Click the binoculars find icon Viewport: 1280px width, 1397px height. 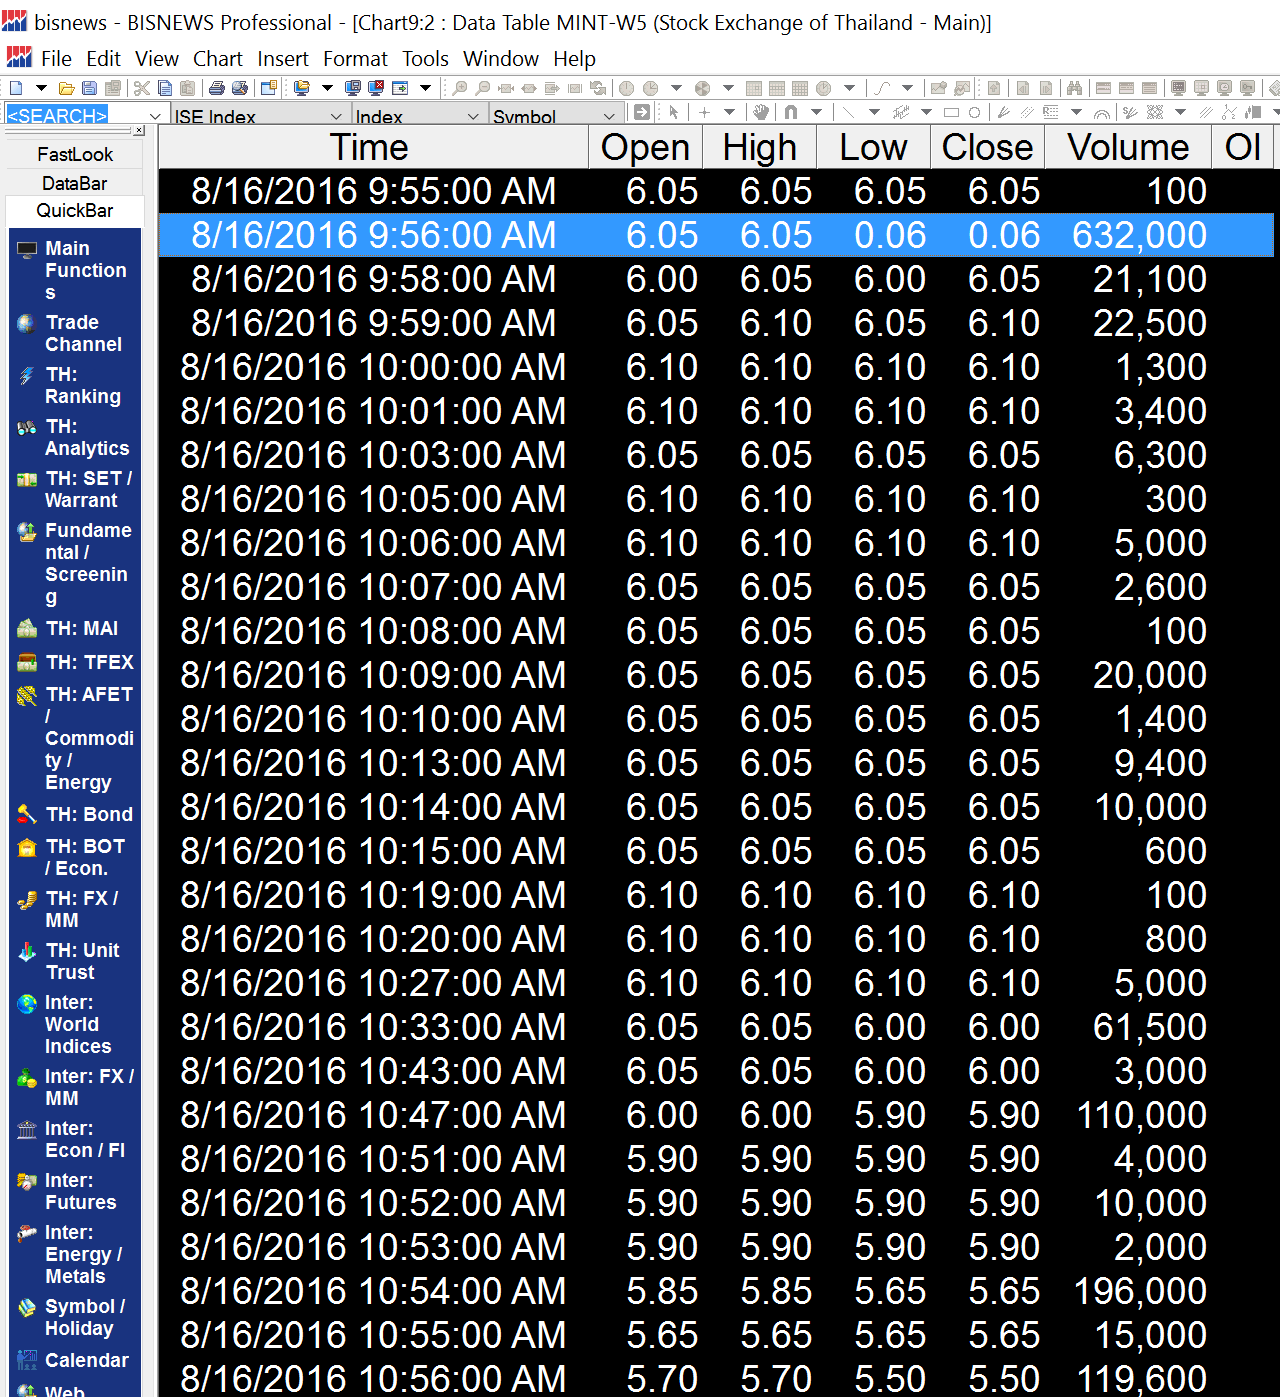coord(1074,88)
